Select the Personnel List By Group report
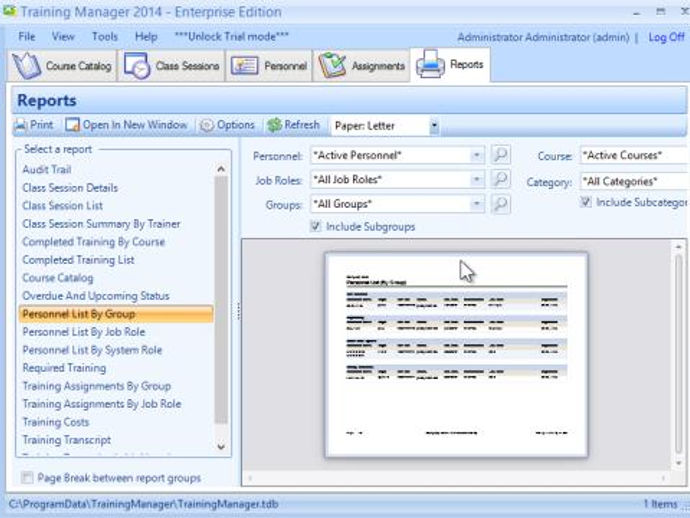The width and height of the screenshot is (690, 518). point(116,314)
